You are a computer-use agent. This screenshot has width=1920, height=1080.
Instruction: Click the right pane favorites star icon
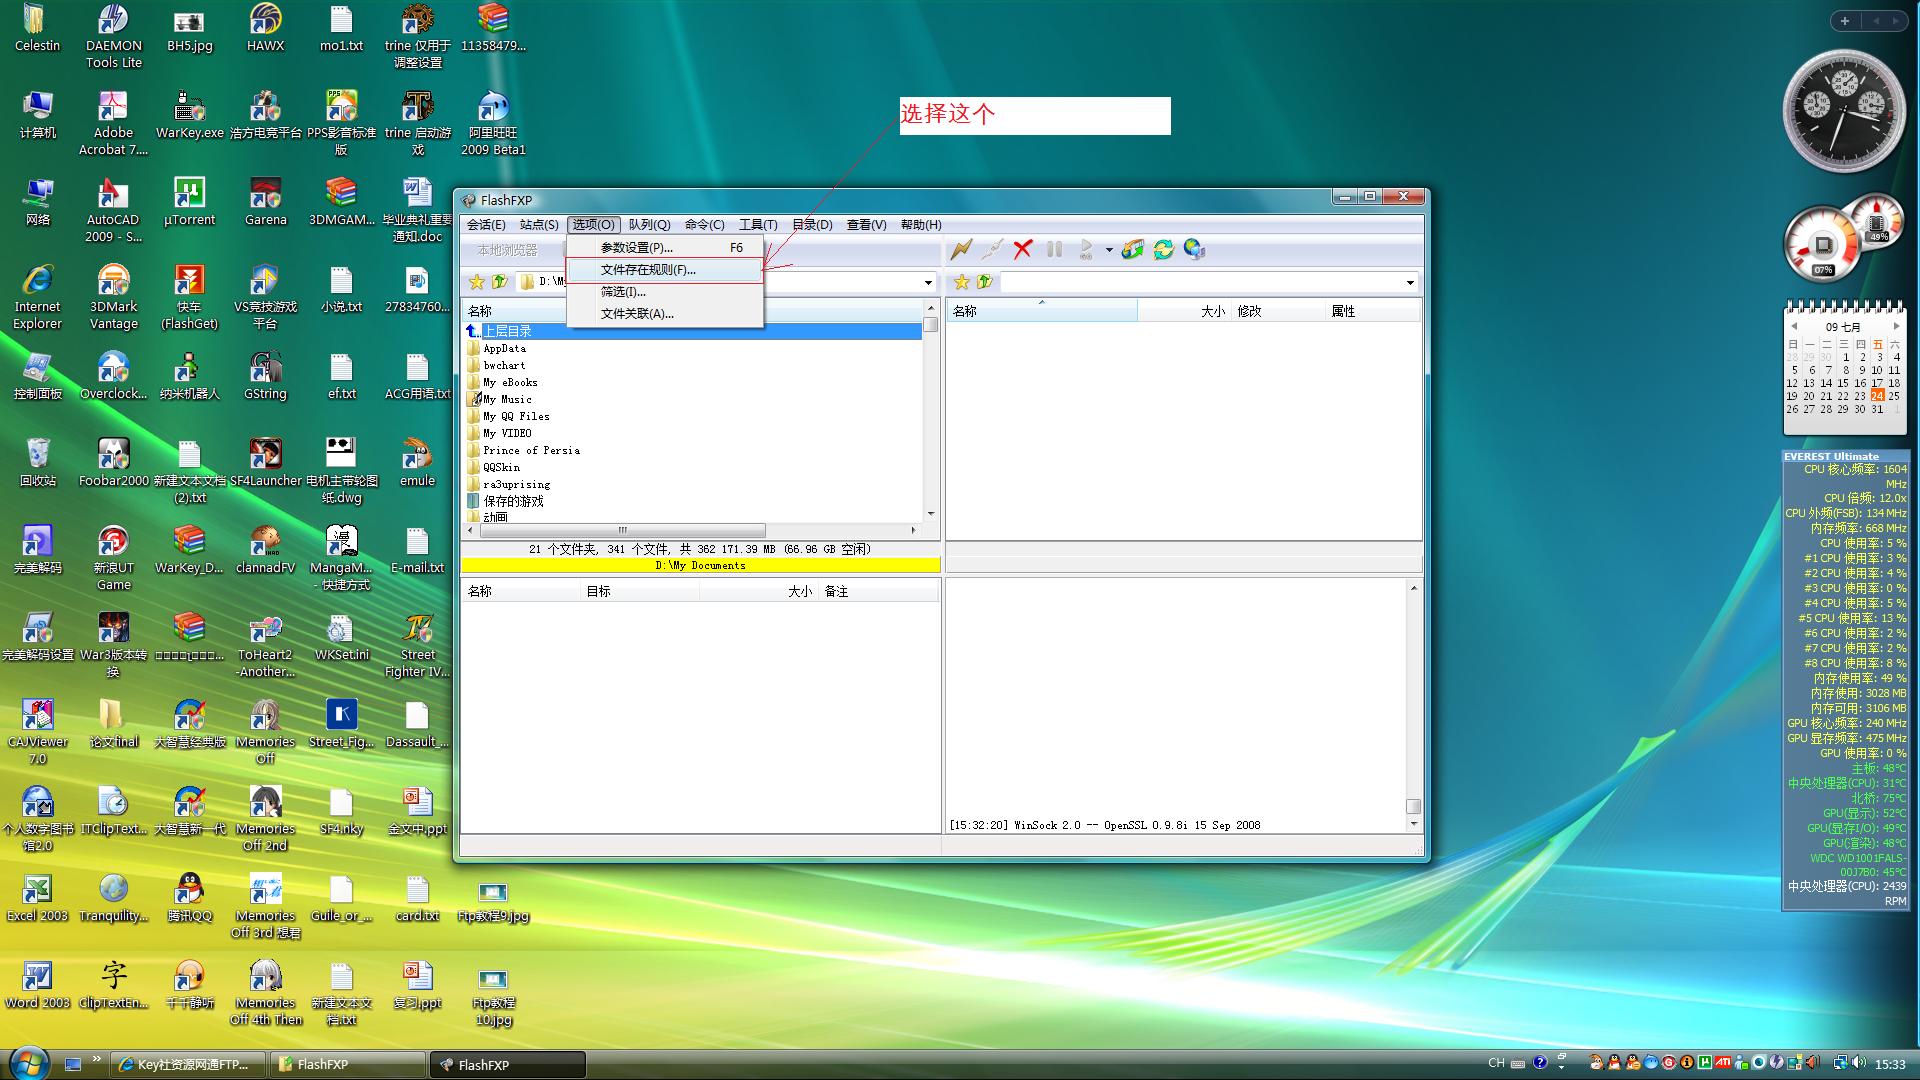pyautogui.click(x=961, y=282)
